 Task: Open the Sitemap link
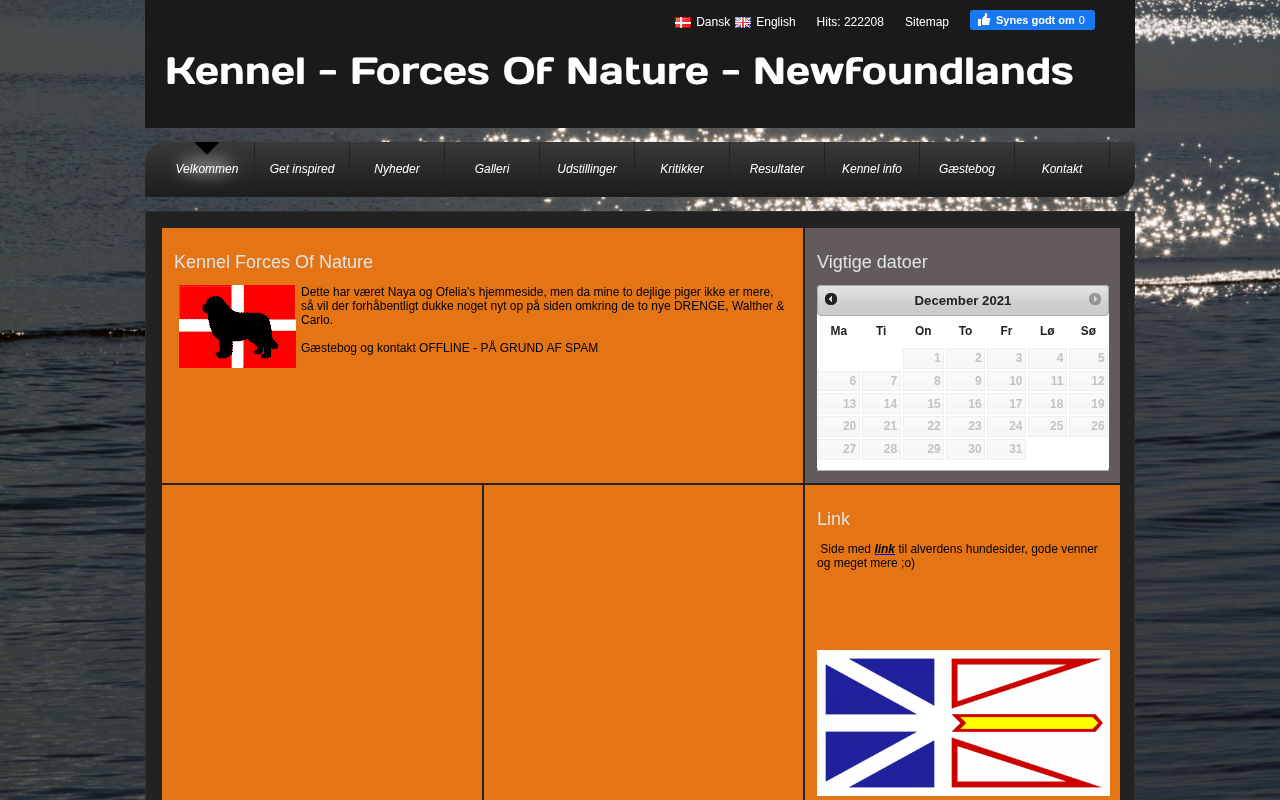coord(927,22)
